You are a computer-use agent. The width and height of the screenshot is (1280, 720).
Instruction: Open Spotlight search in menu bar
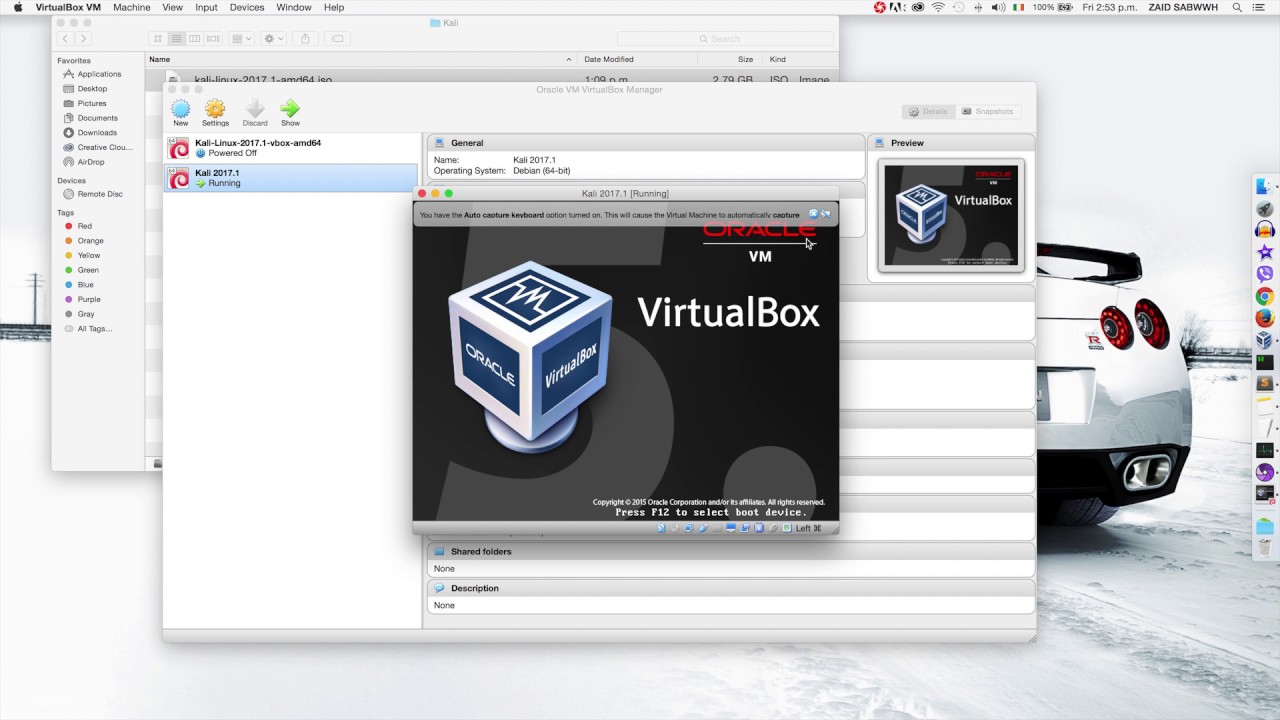tap(1237, 7)
